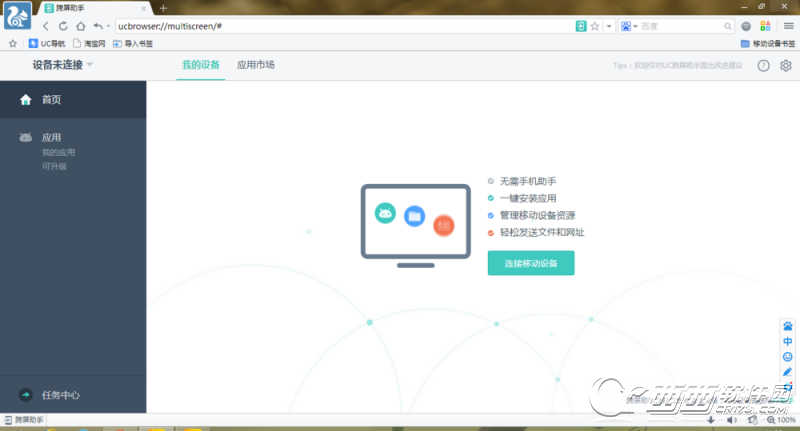The image size is (800, 431).
Task: Toggle the 中 Chinese input mode icon
Action: pos(788,342)
